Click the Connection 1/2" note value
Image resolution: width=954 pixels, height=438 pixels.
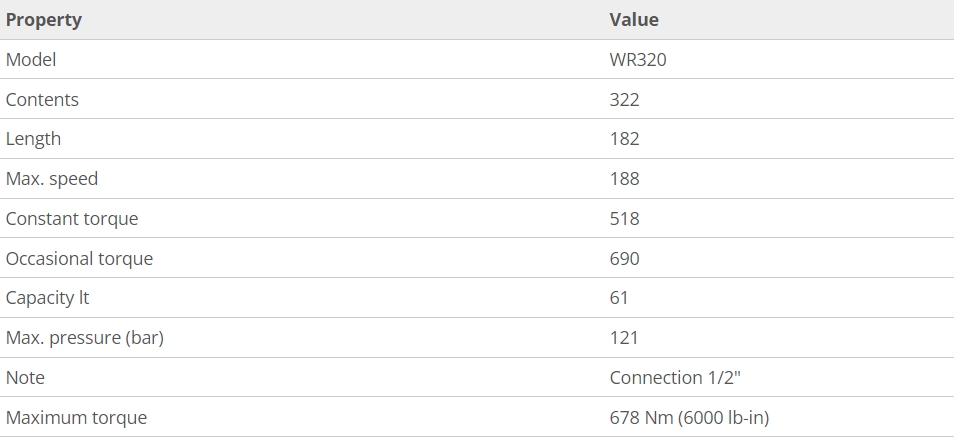(675, 378)
